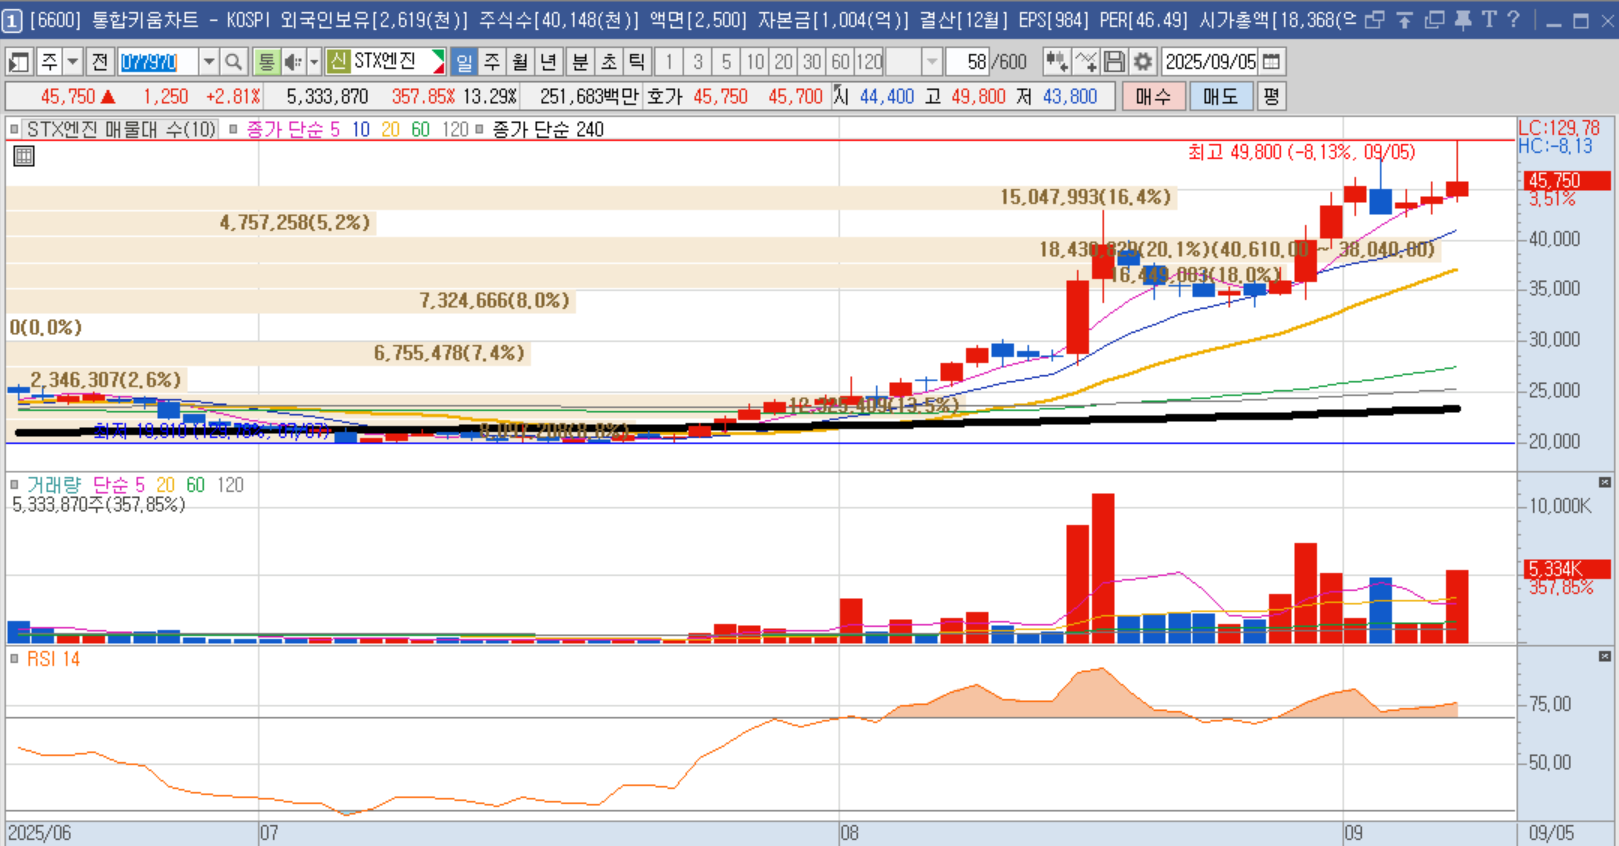Toggle 종가 단순 240 indicator marker
The width and height of the screenshot is (1619, 846).
(479, 129)
